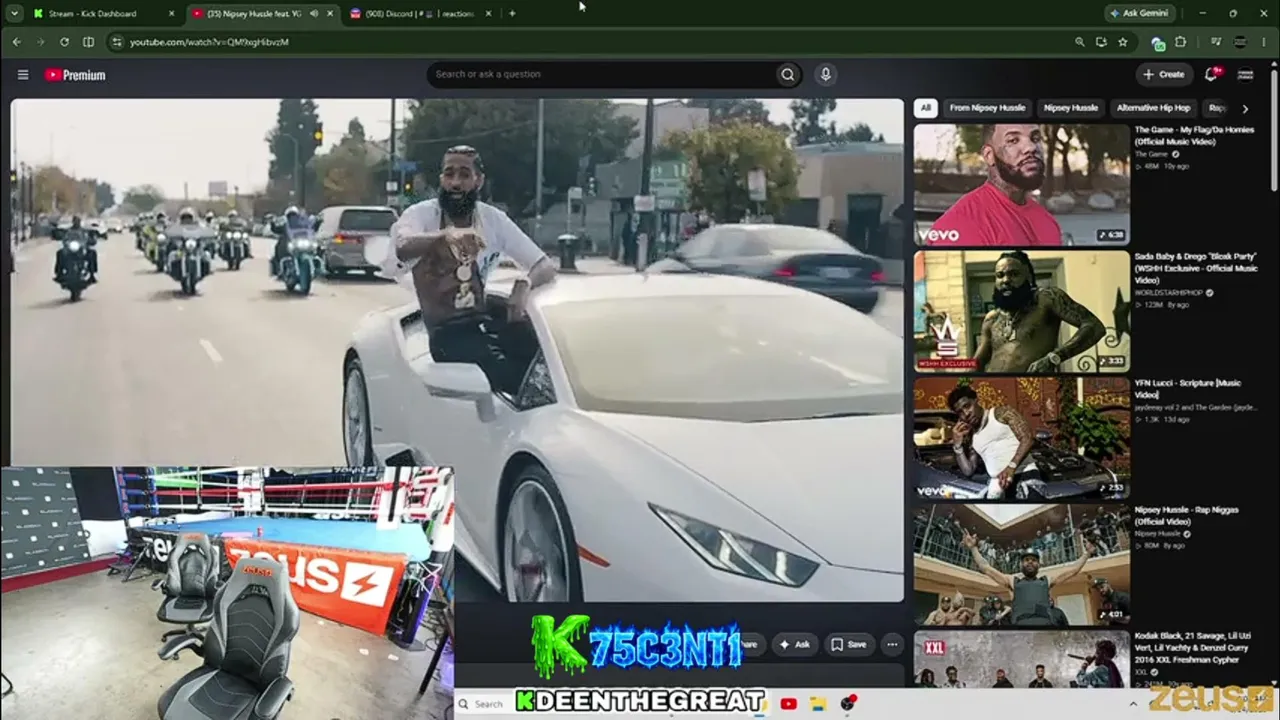Open the taskbar app with red badge

(848, 704)
